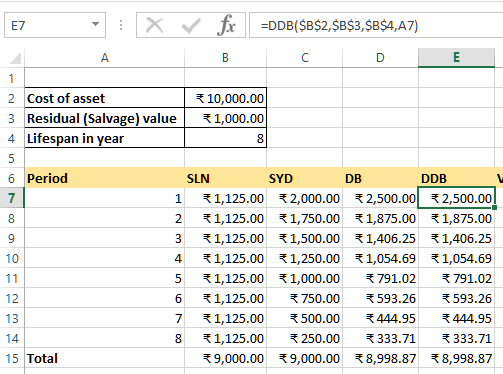Select period 5 cell in column A
The height and width of the screenshot is (374, 503).
click(x=104, y=278)
